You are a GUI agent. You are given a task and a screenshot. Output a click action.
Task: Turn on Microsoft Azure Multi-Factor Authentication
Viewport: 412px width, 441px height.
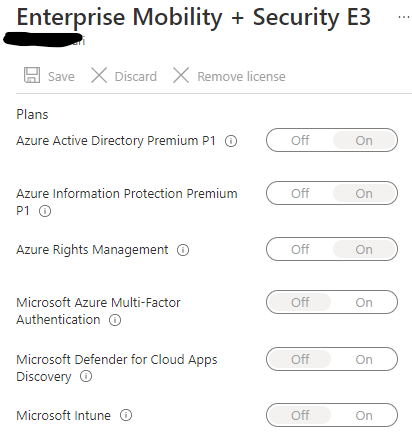364,302
